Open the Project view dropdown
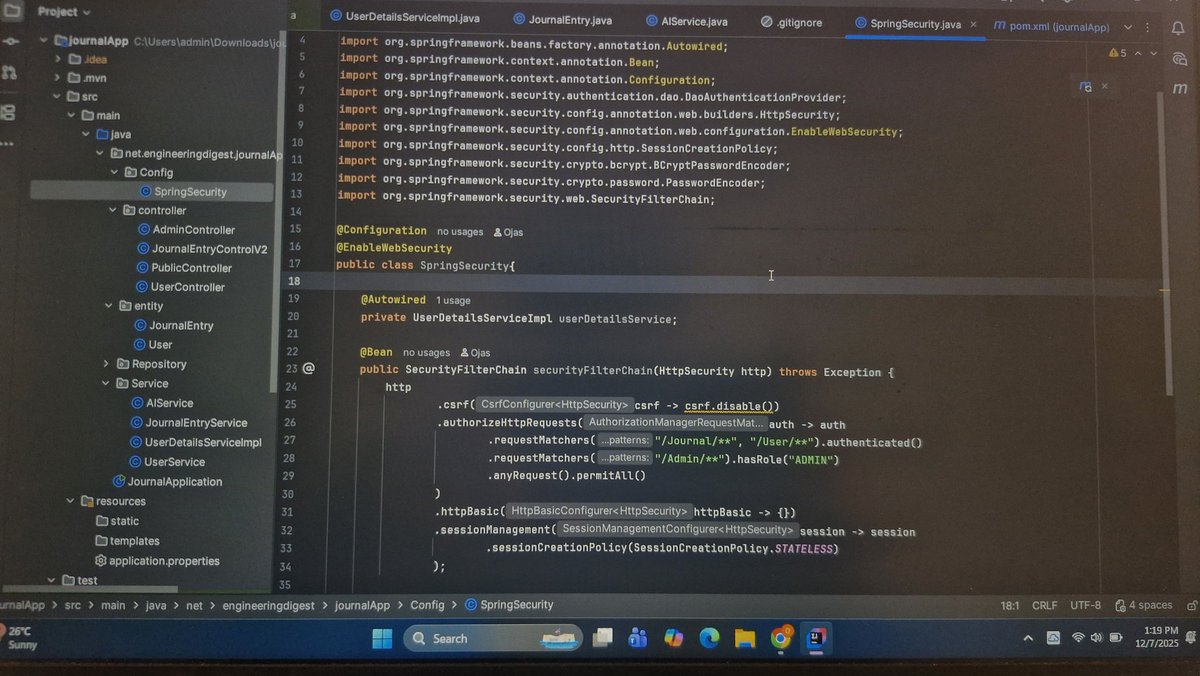1200x676 pixels. 64,12
